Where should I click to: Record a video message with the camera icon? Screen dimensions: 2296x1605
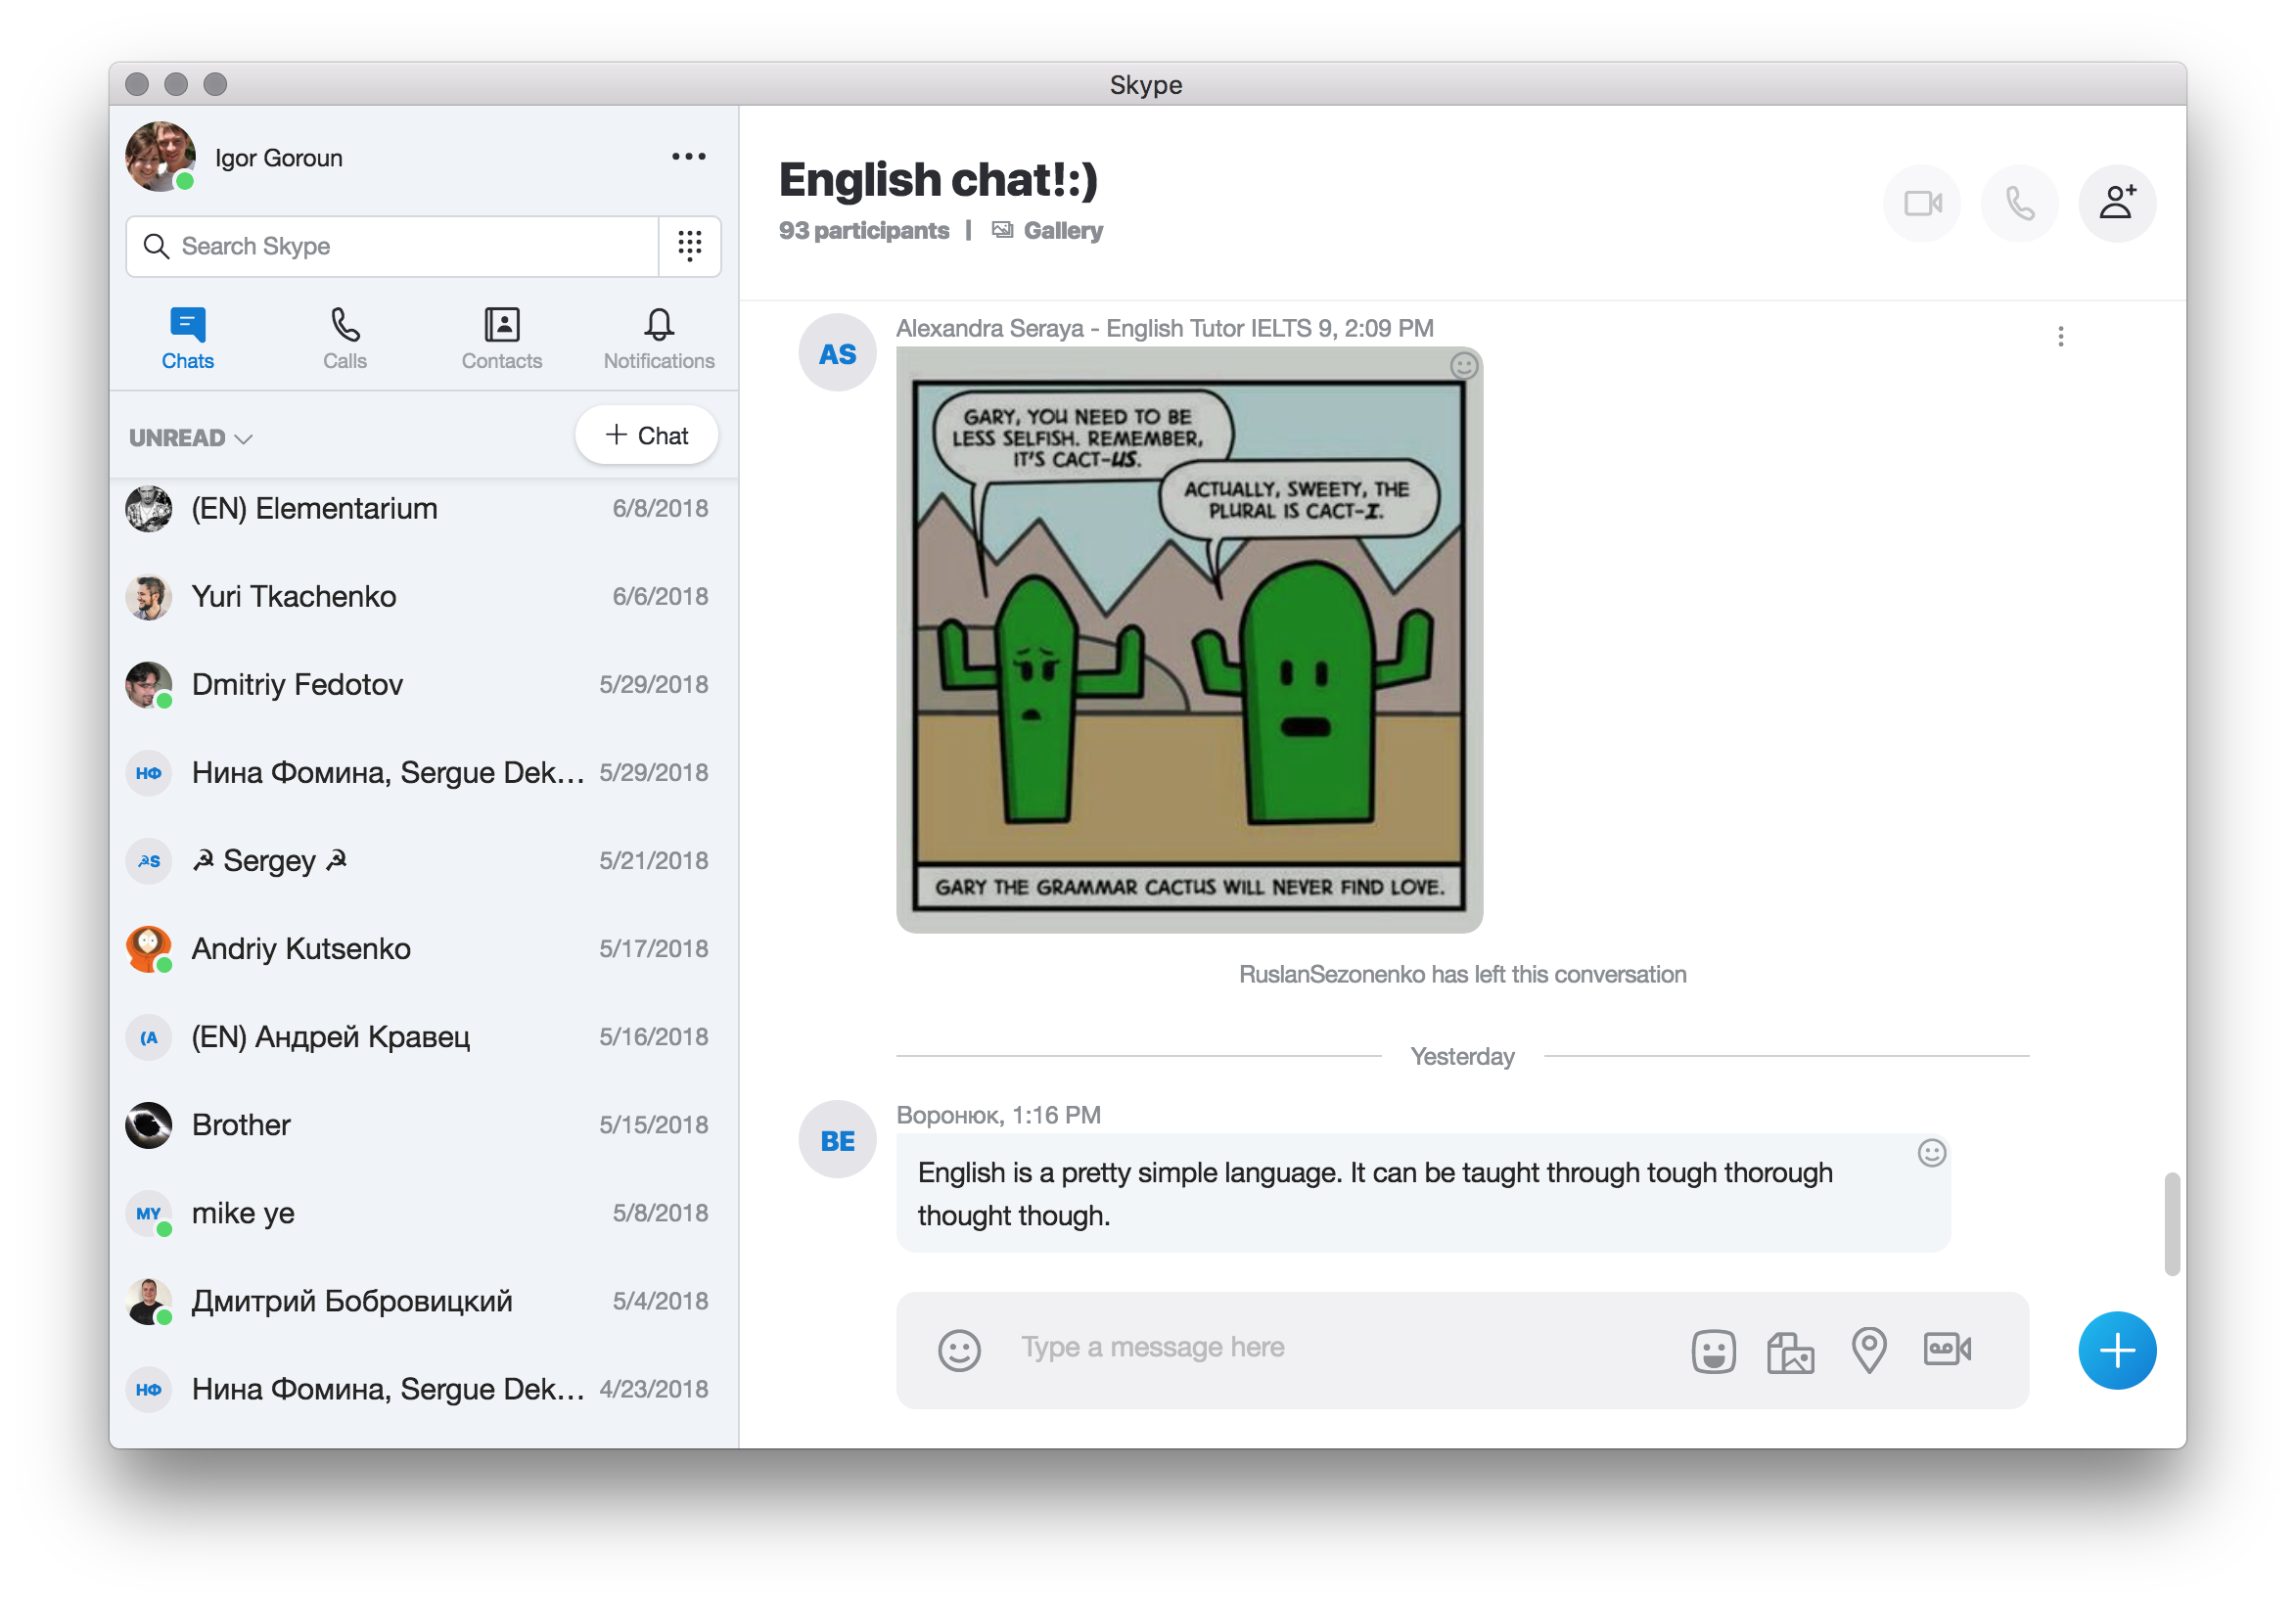(1946, 1349)
